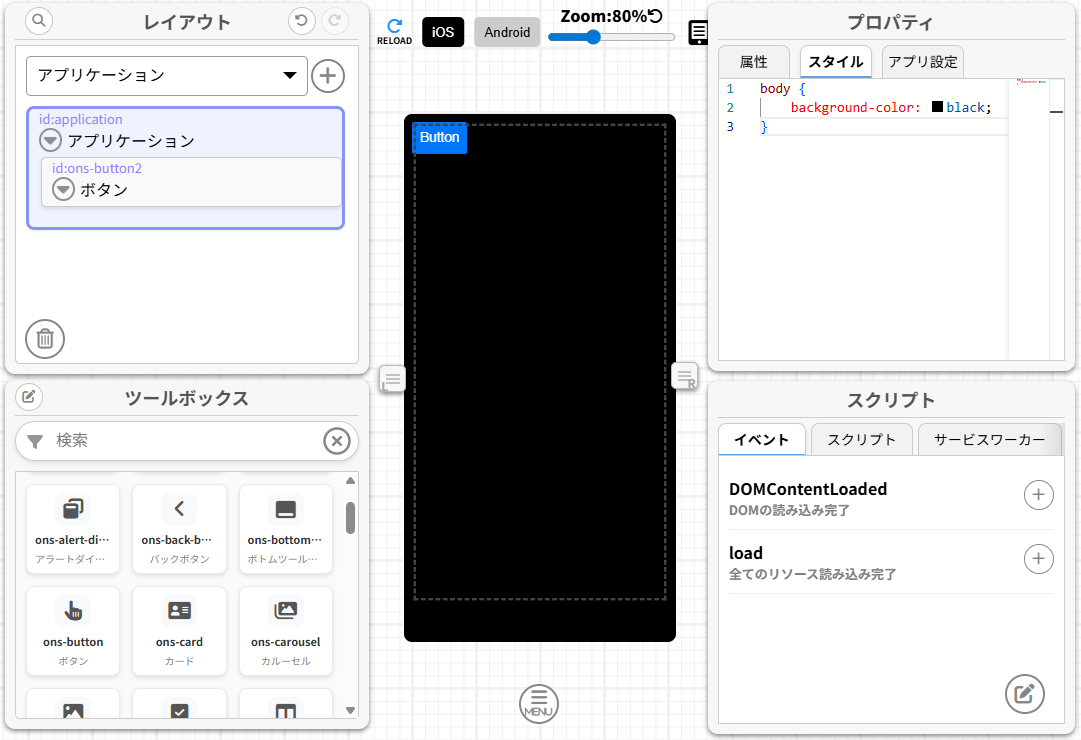Viewport: 1081px width, 740px height.
Task: Switch preview to Android mode
Action: tap(507, 31)
